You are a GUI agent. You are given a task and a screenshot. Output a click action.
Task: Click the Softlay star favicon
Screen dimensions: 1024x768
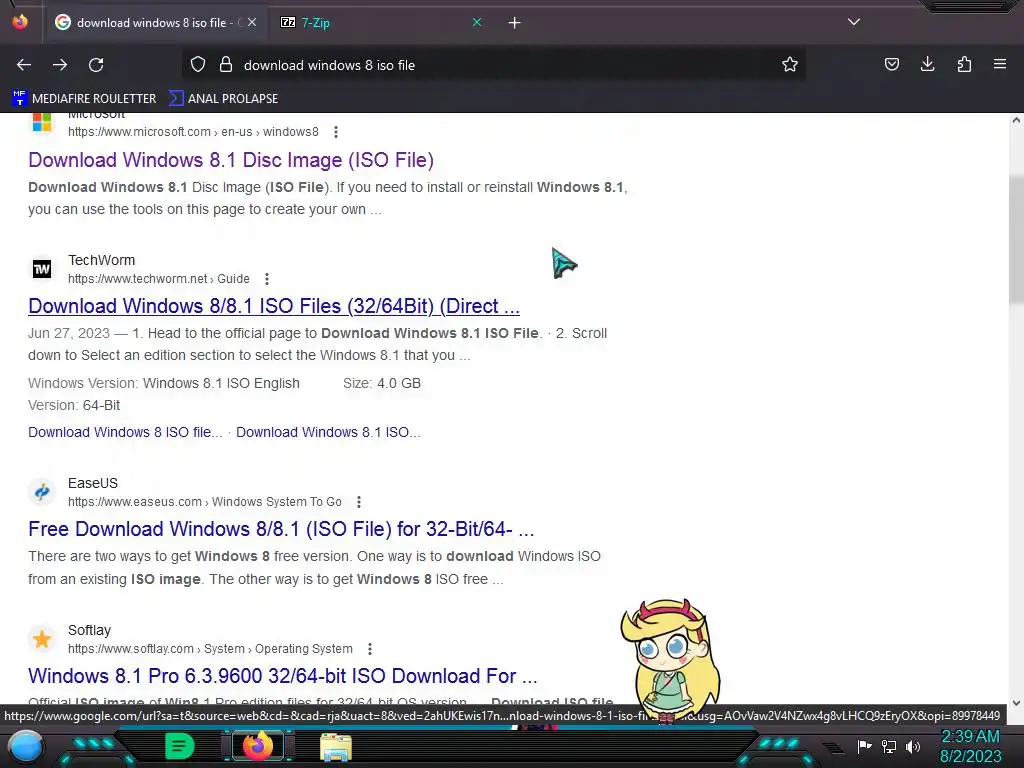(x=42, y=639)
